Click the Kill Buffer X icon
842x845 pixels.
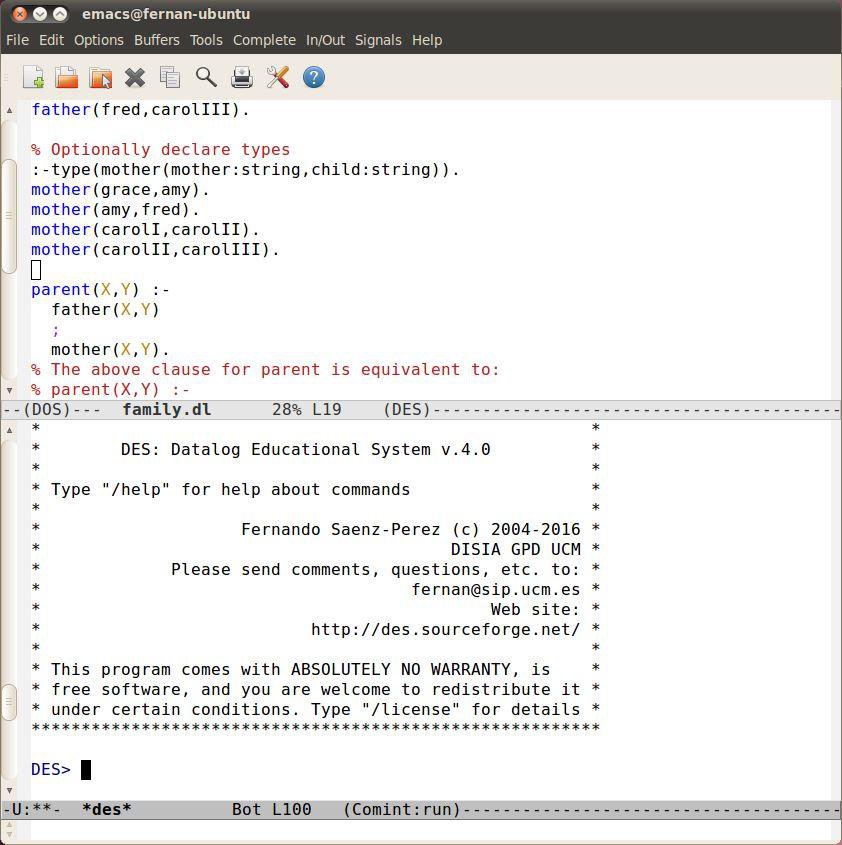click(x=135, y=78)
